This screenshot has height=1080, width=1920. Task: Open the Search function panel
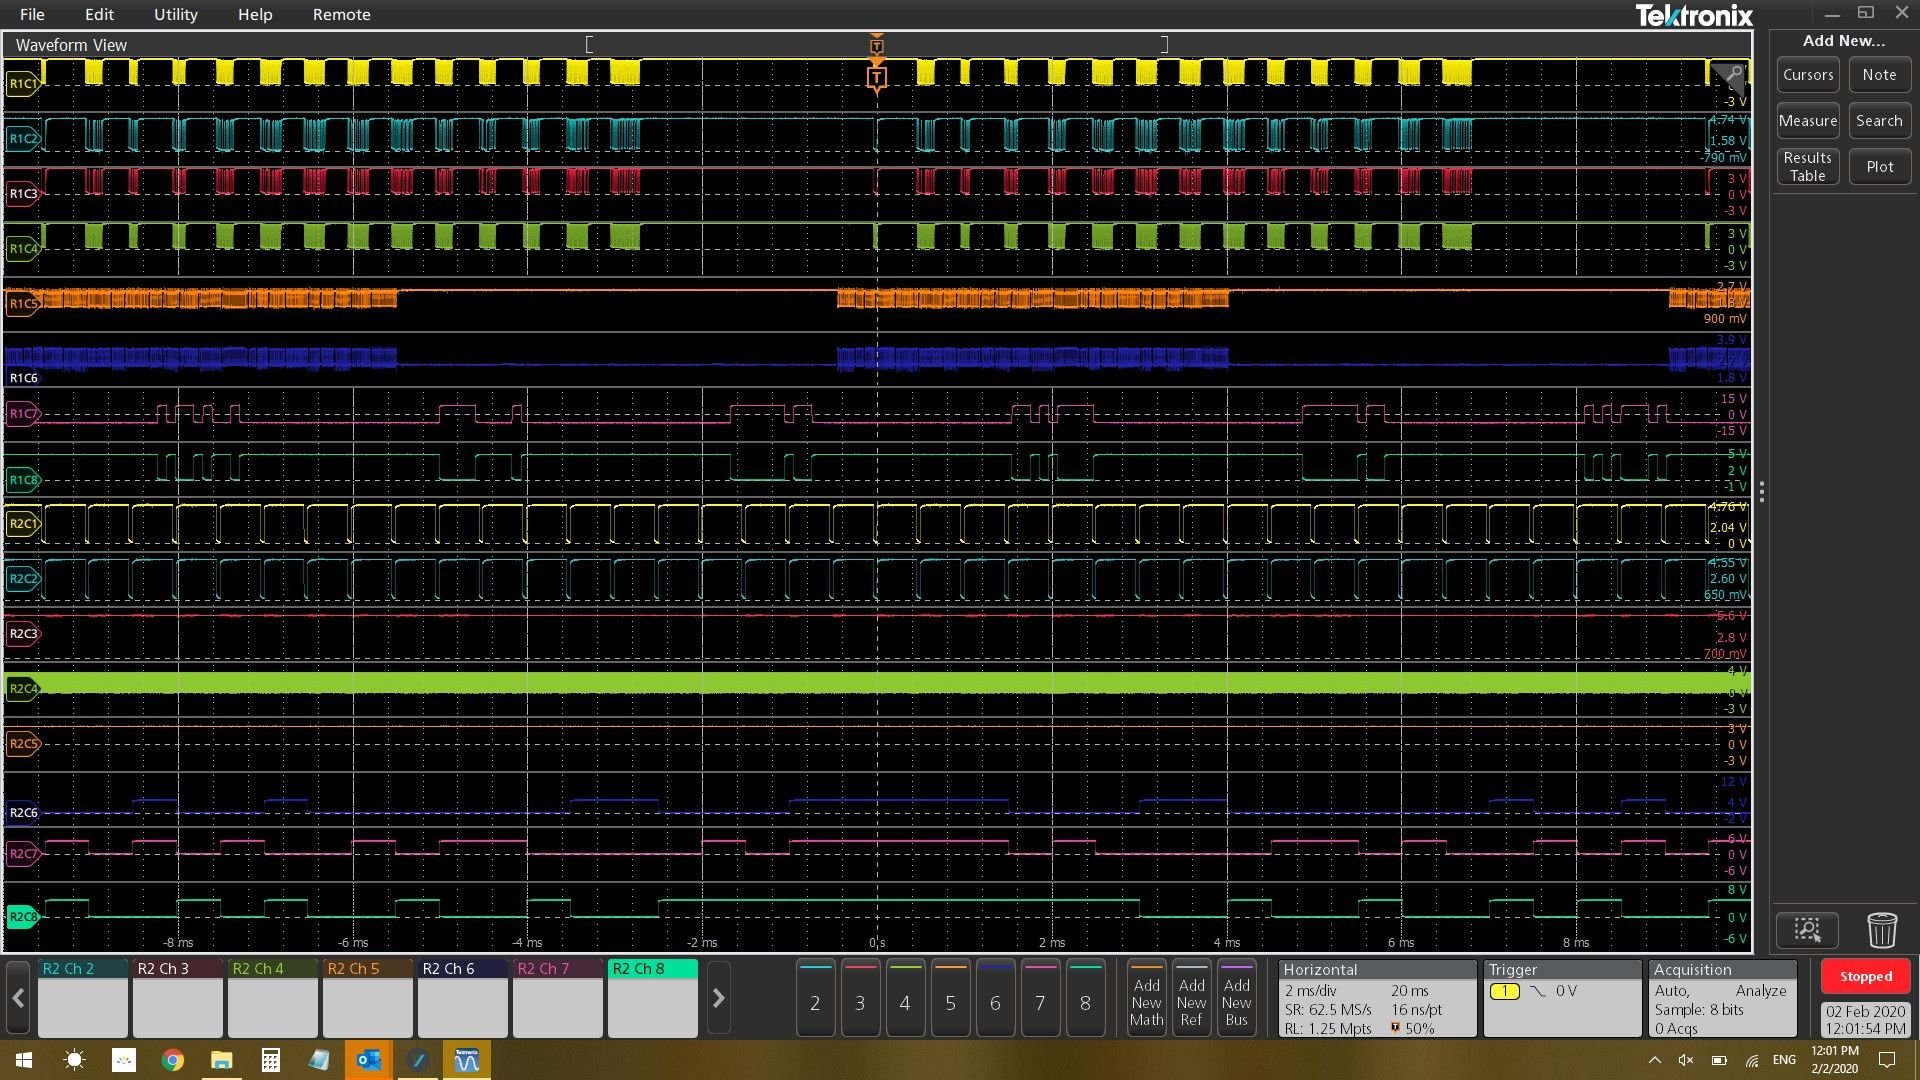pyautogui.click(x=1878, y=120)
